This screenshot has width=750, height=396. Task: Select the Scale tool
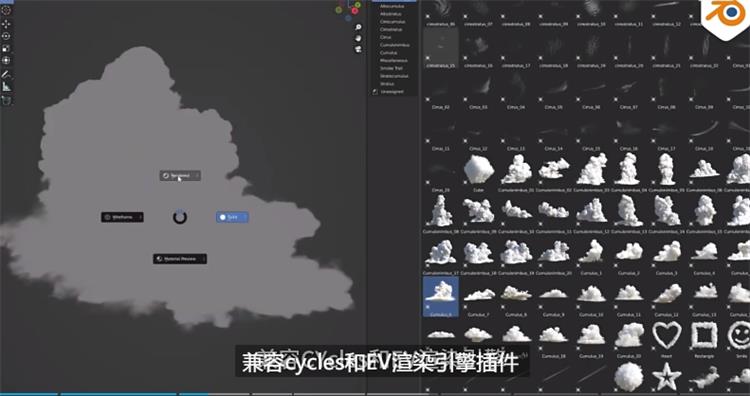point(6,48)
